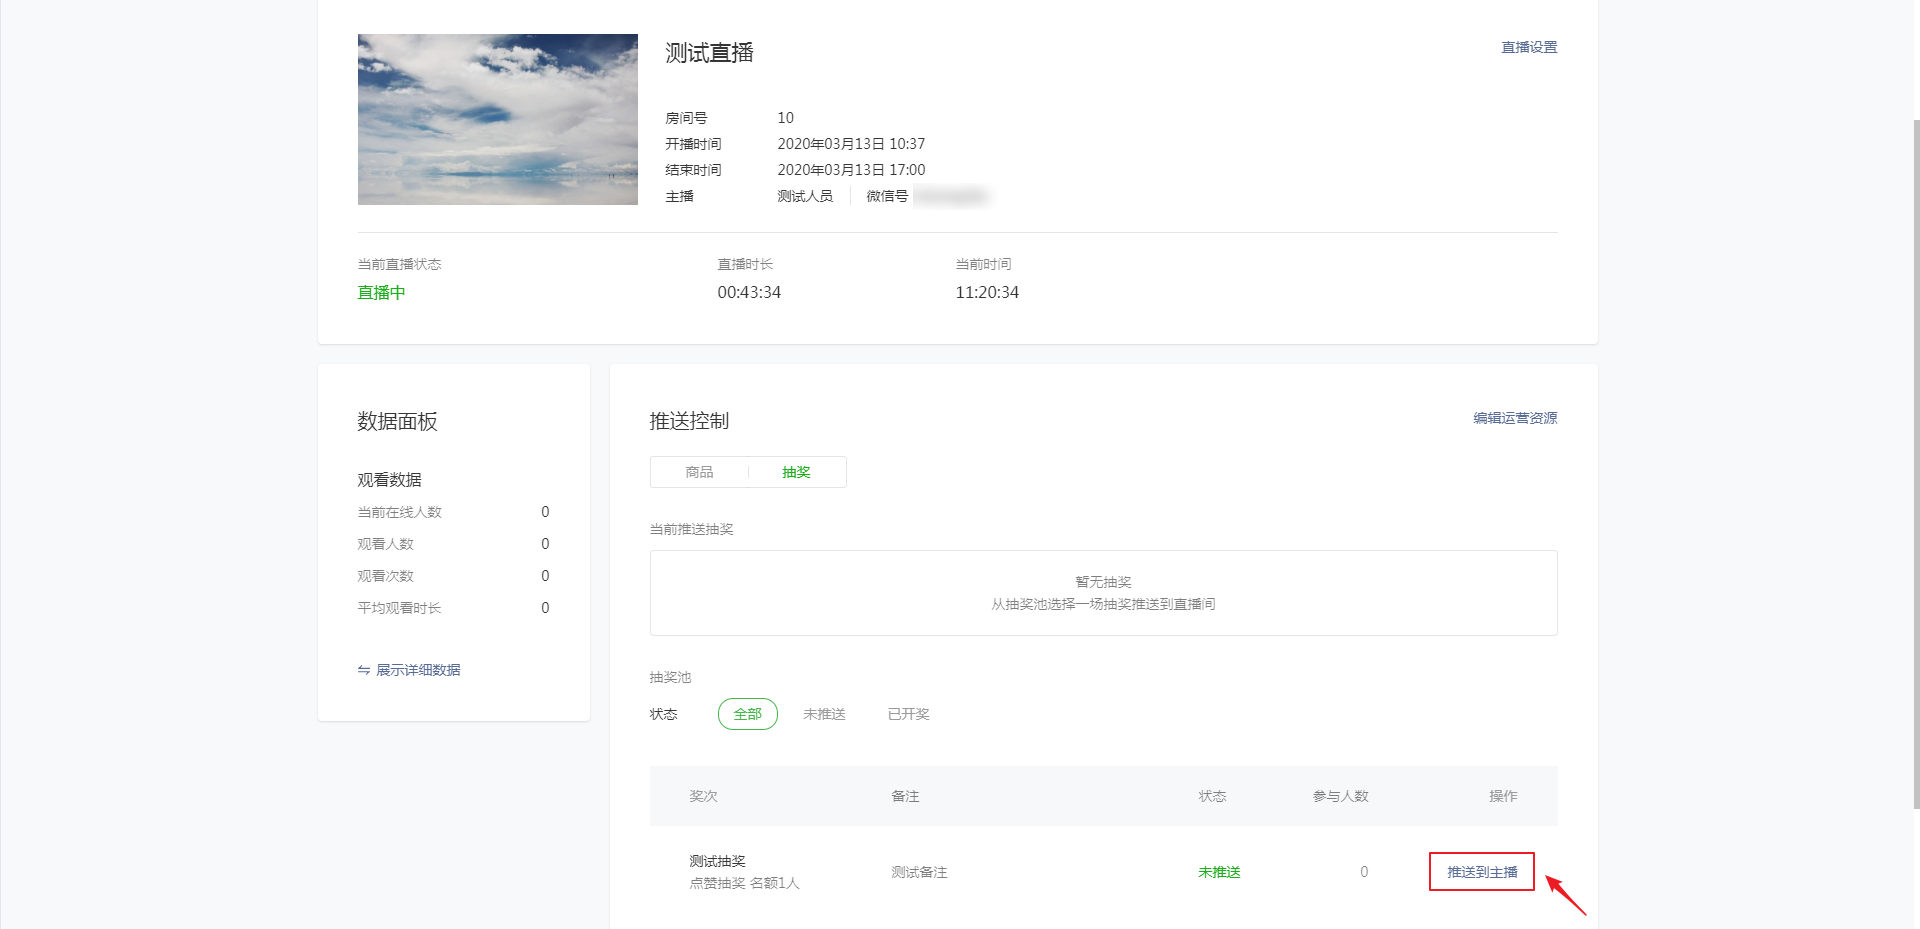Click the 奖次 column header
Viewport: 1920px width, 929px height.
click(x=703, y=796)
